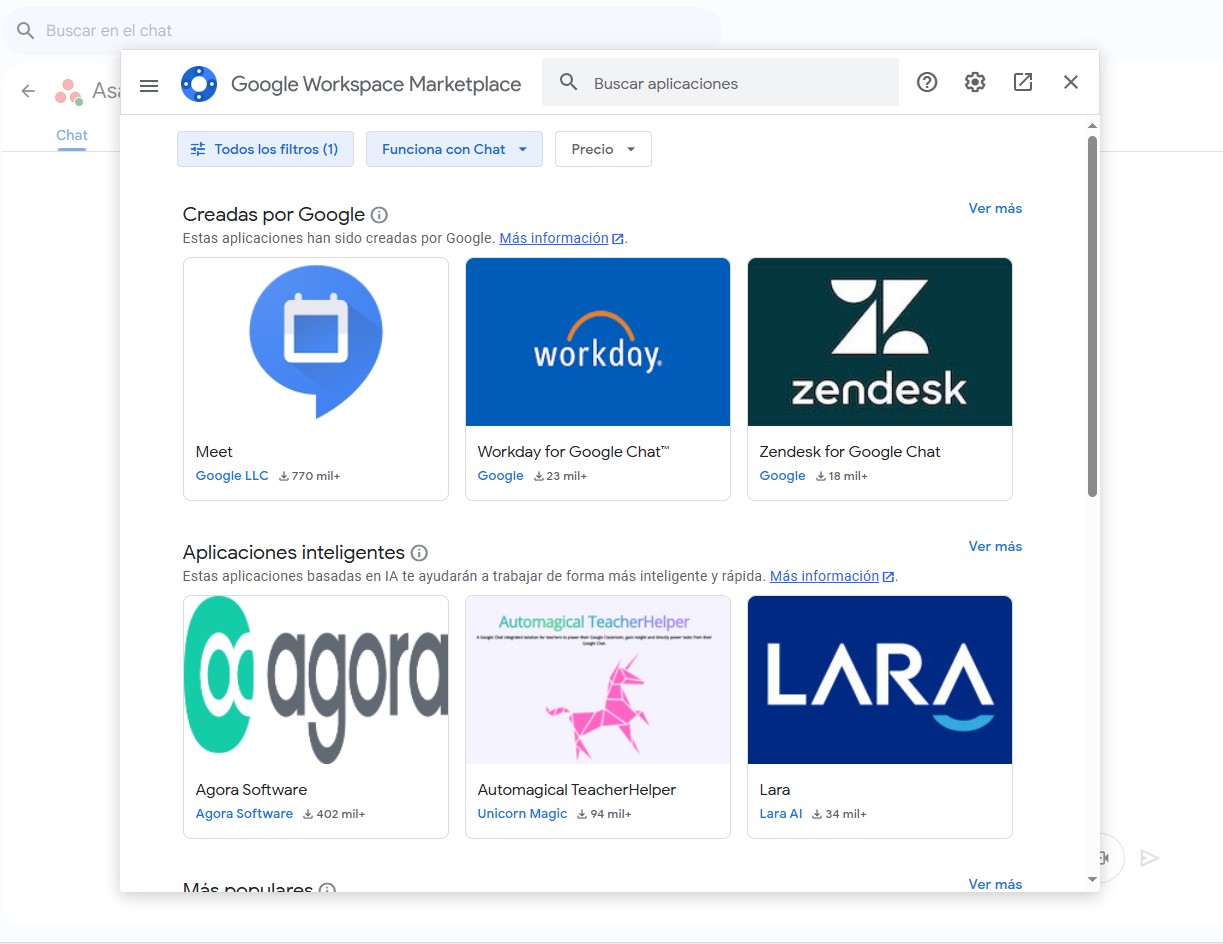Expand the Funciona con Chat dropdown

(x=454, y=149)
